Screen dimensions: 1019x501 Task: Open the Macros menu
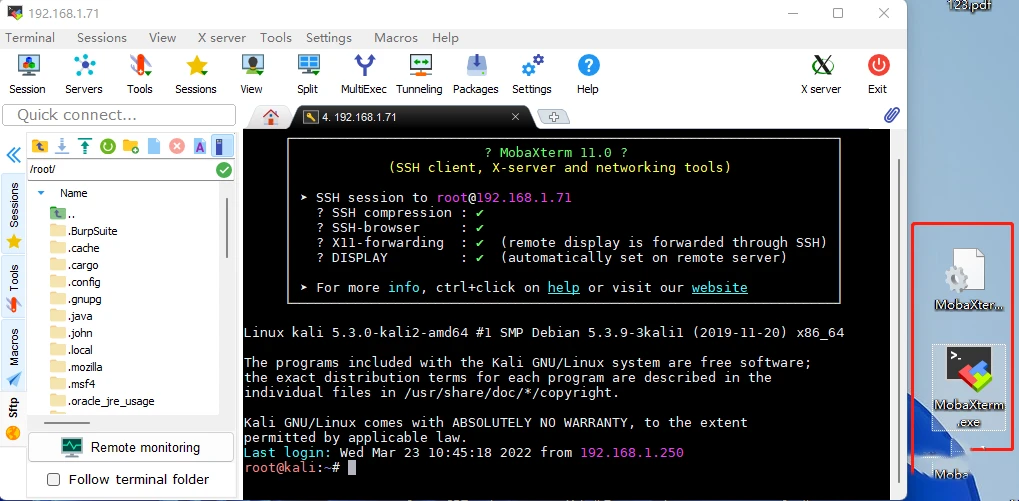(x=396, y=38)
